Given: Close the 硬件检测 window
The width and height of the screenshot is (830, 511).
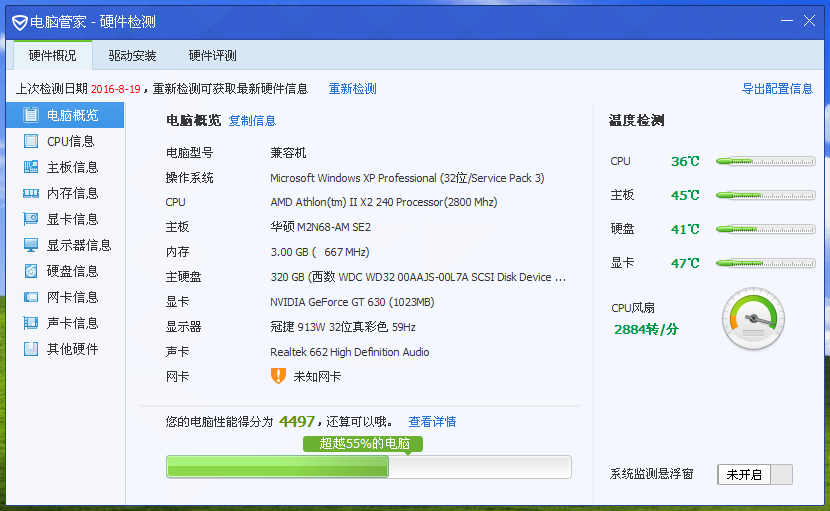Looking at the screenshot, I should coord(809,21).
